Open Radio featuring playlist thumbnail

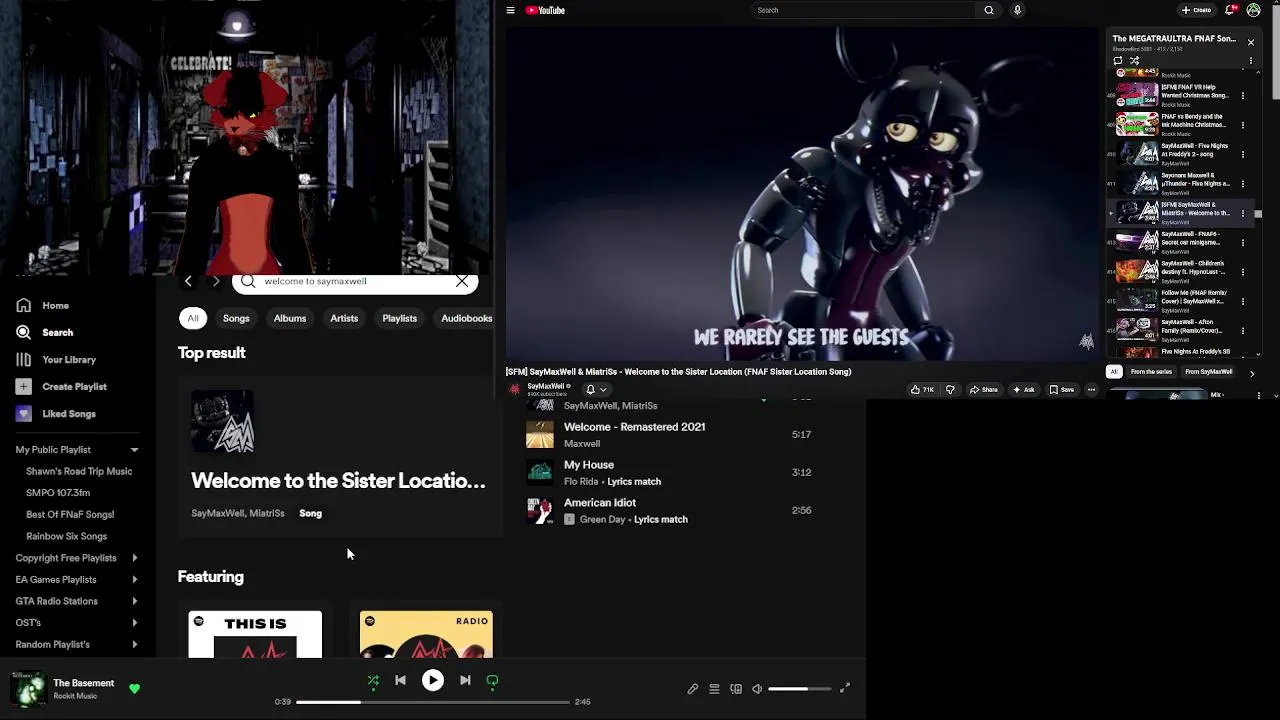426,634
